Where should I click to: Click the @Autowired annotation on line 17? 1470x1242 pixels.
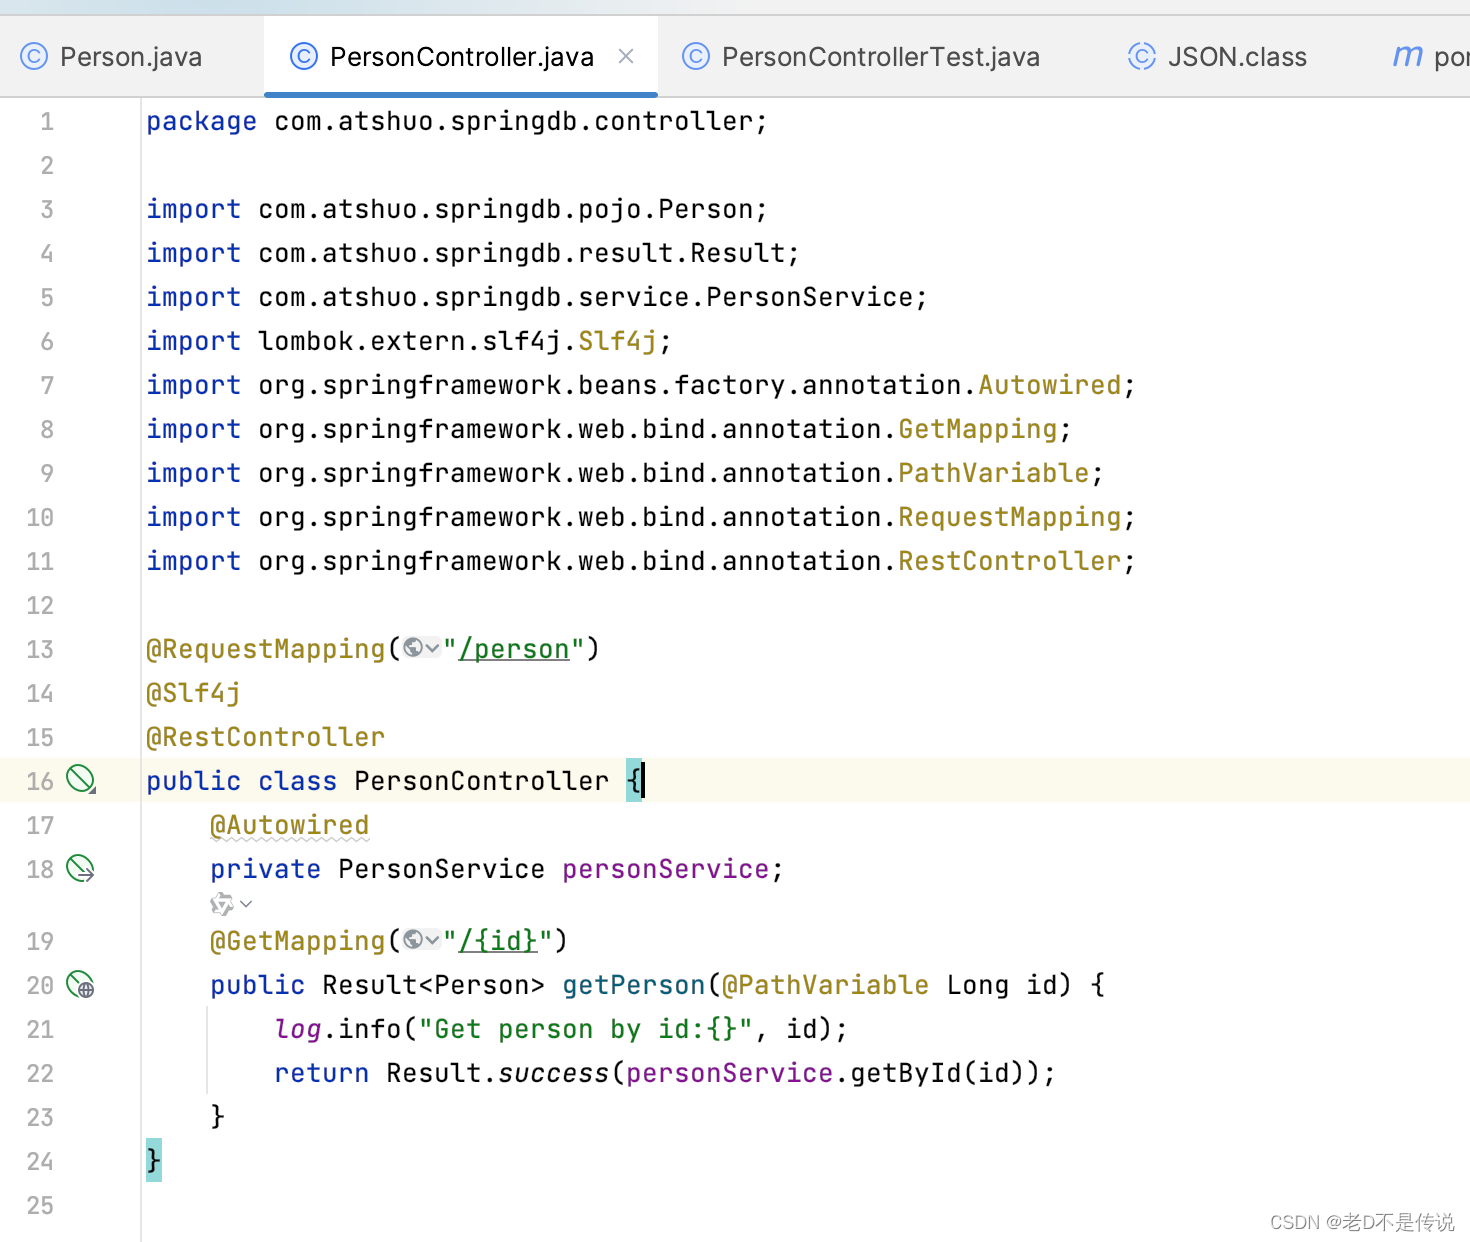pyautogui.click(x=290, y=825)
